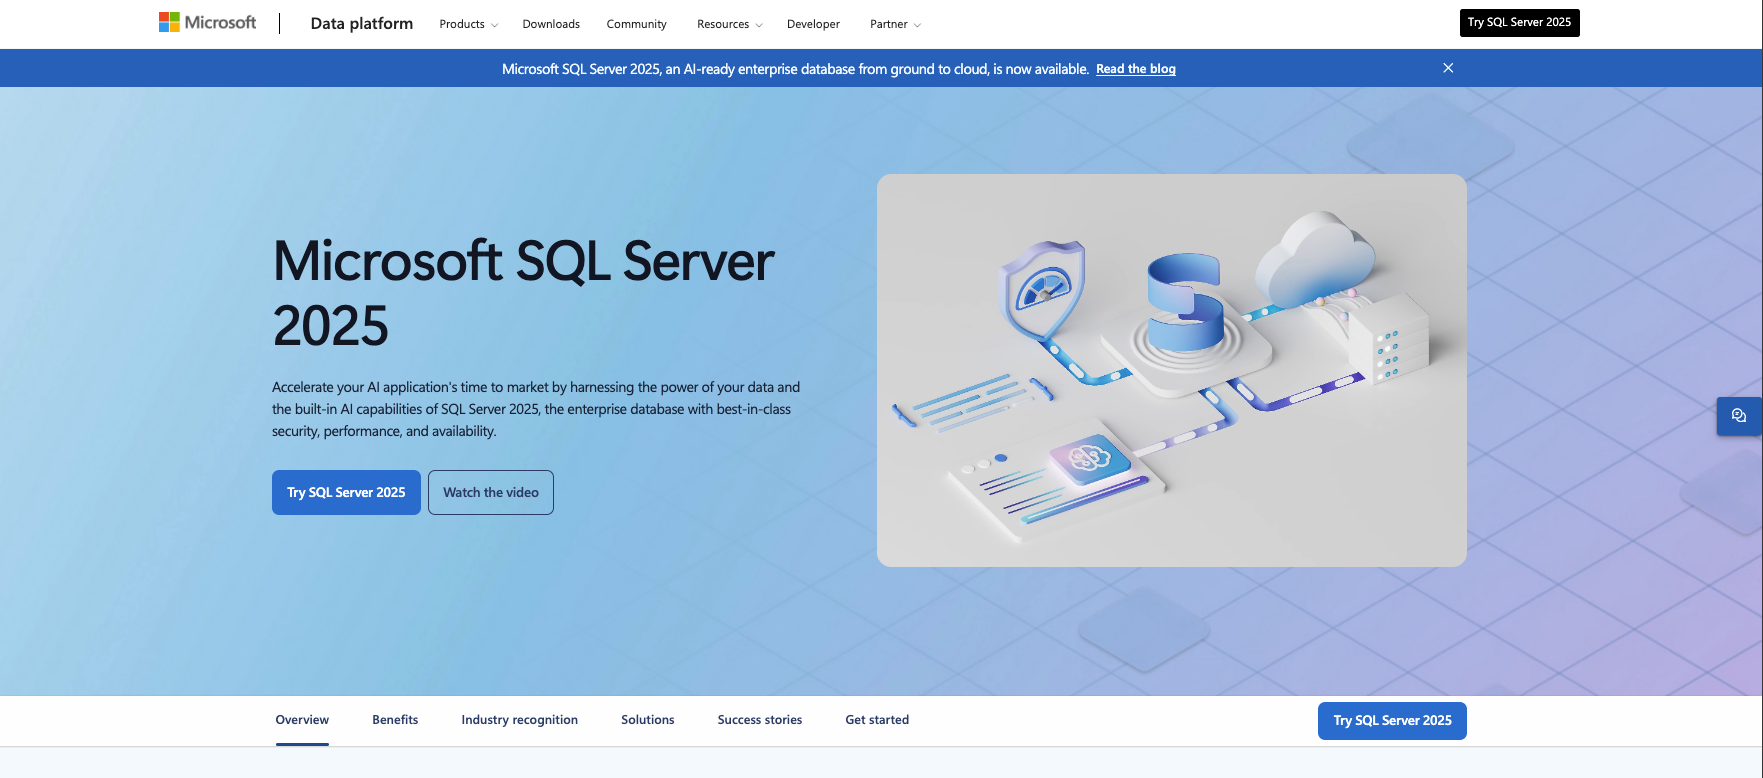1763x778 pixels.
Task: Switch to the Benefits tab
Action: (395, 720)
